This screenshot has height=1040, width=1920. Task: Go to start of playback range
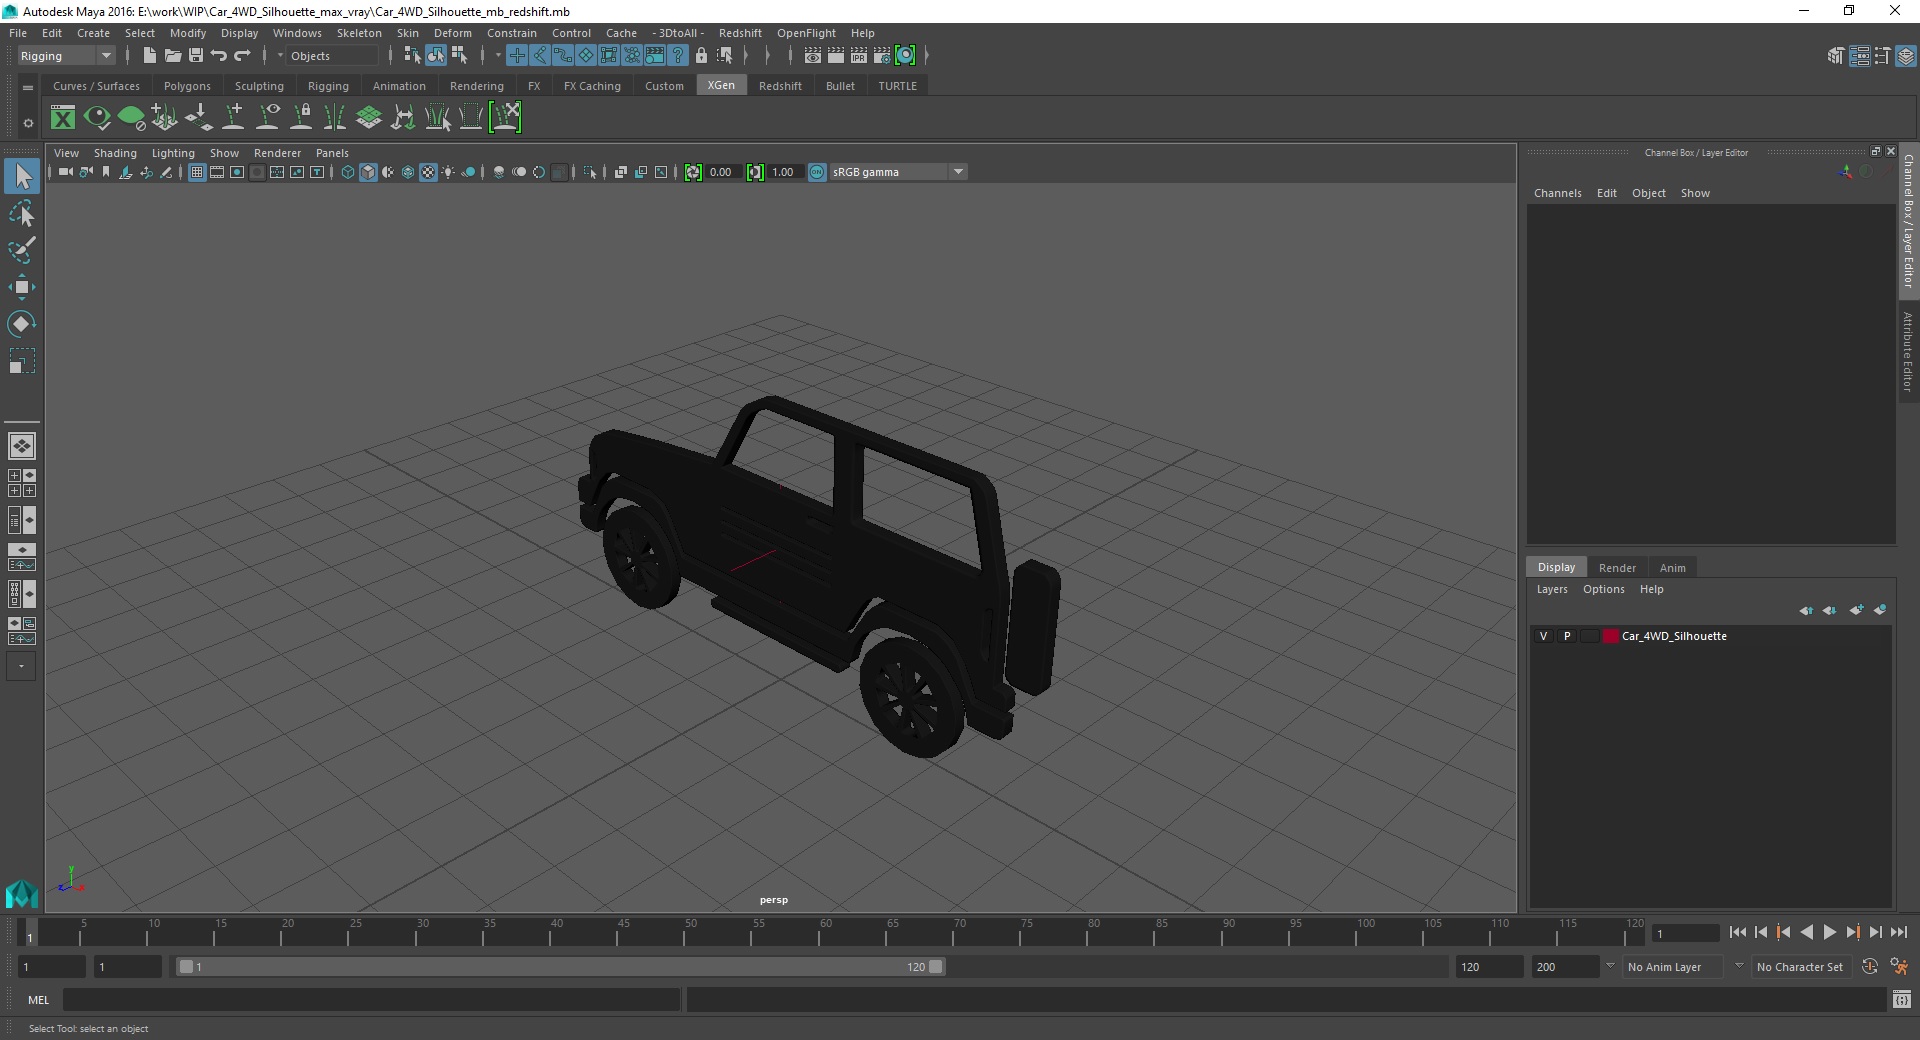pos(1737,932)
